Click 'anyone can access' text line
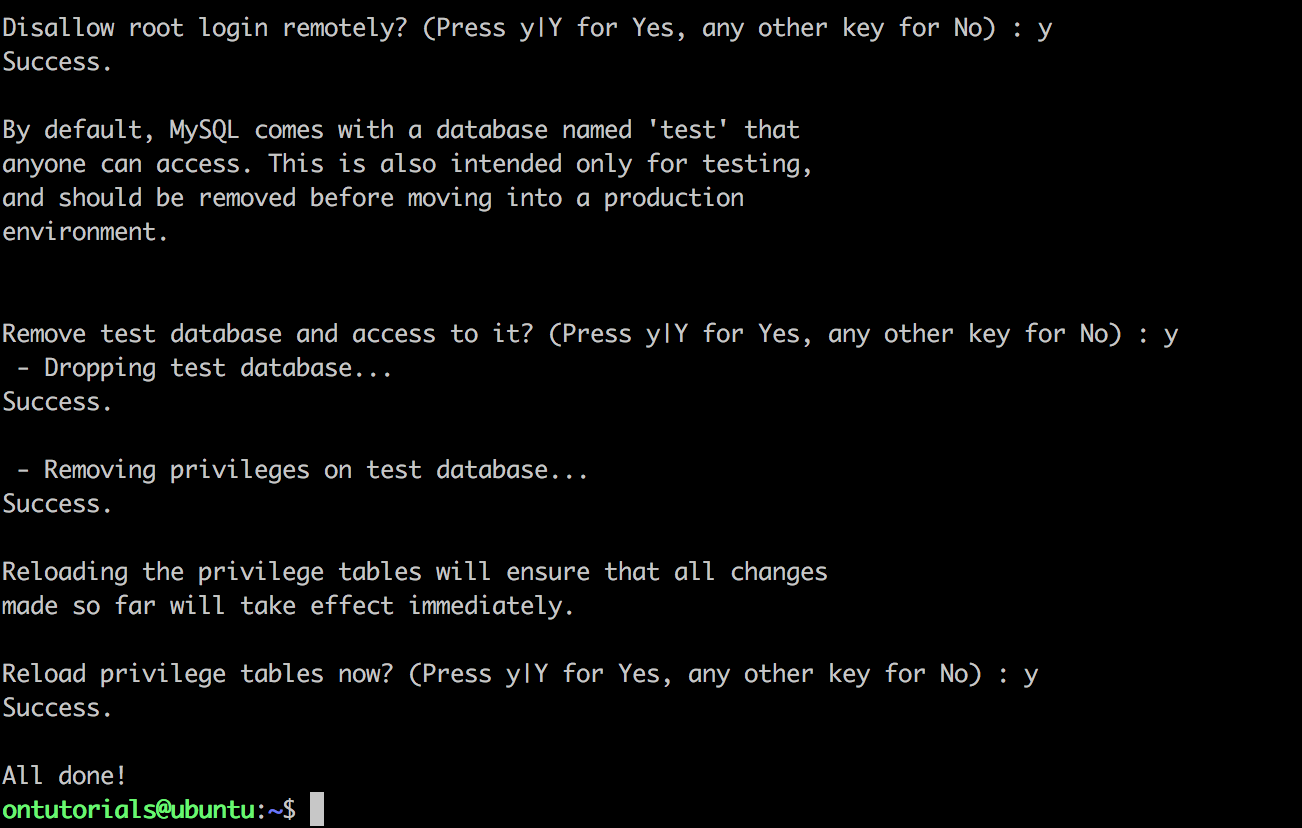 pyautogui.click(x=407, y=164)
